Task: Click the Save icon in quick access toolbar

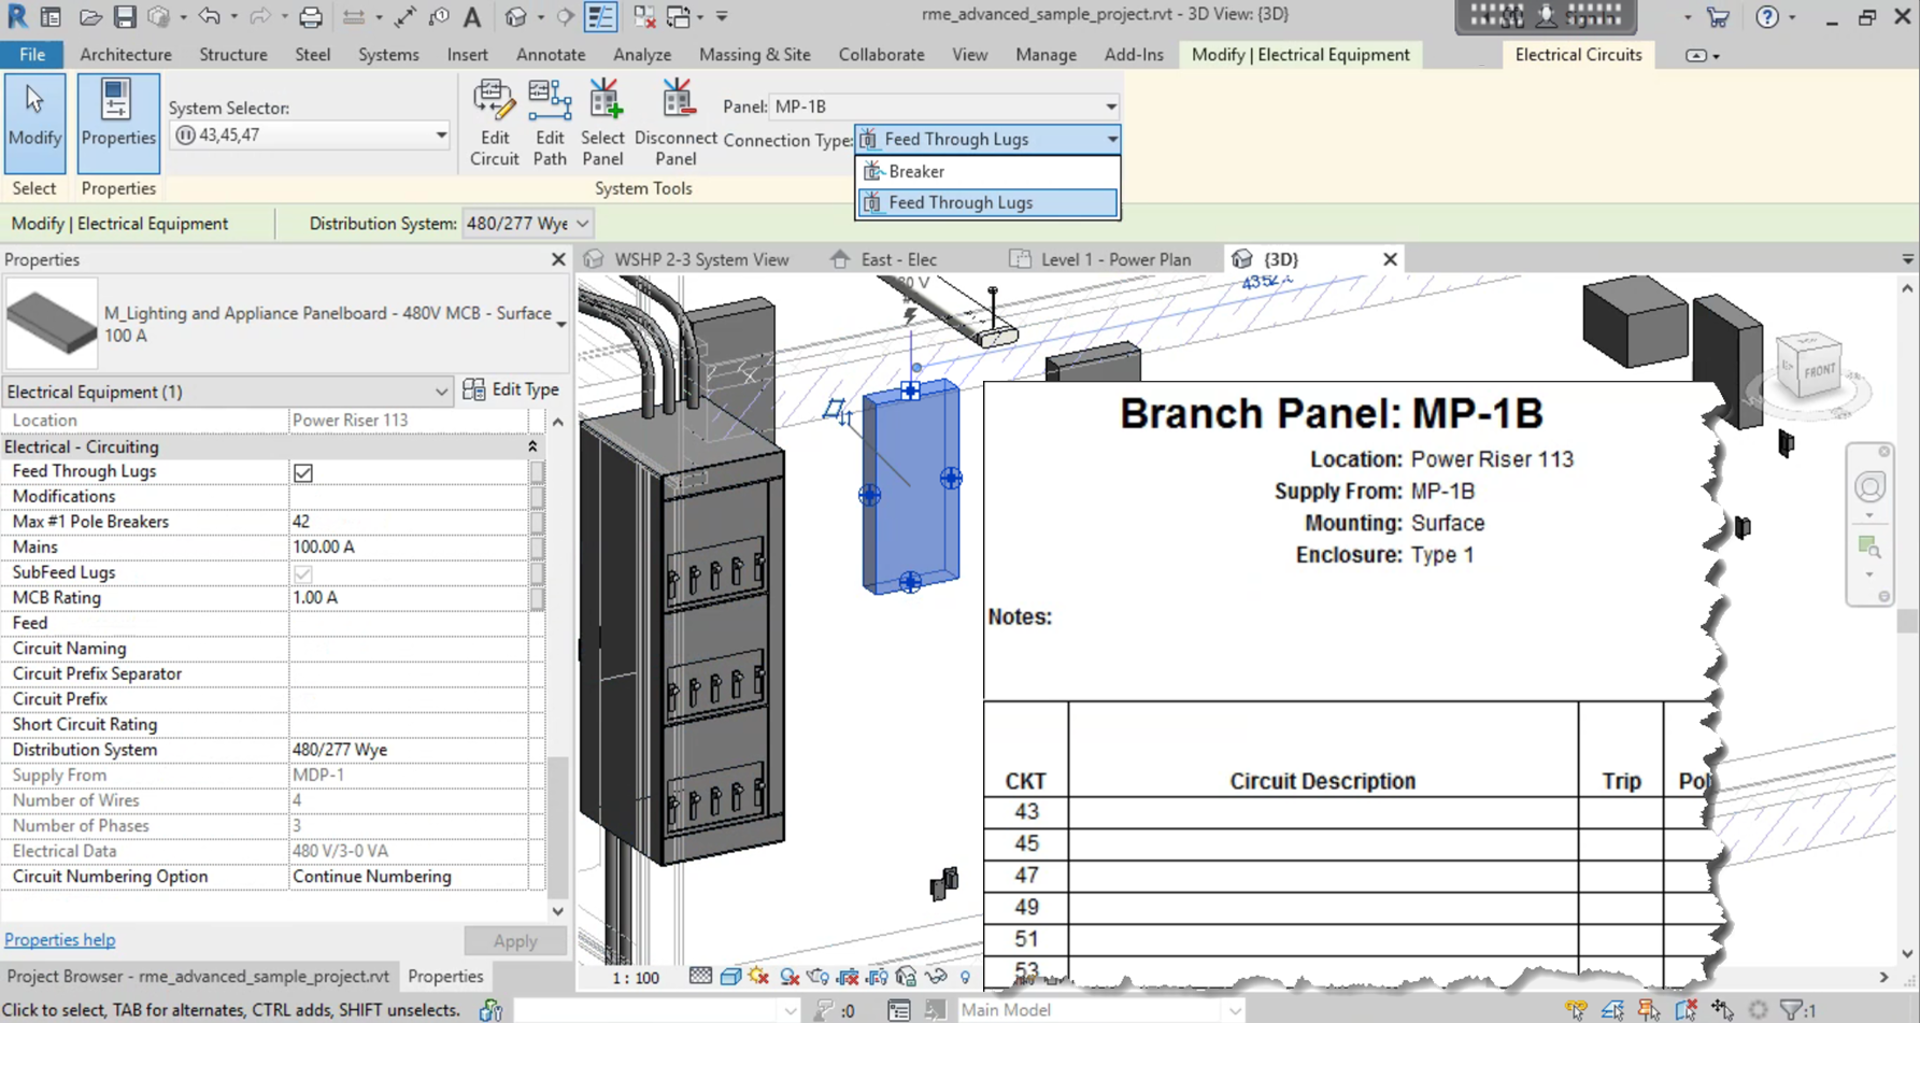Action: coord(124,17)
